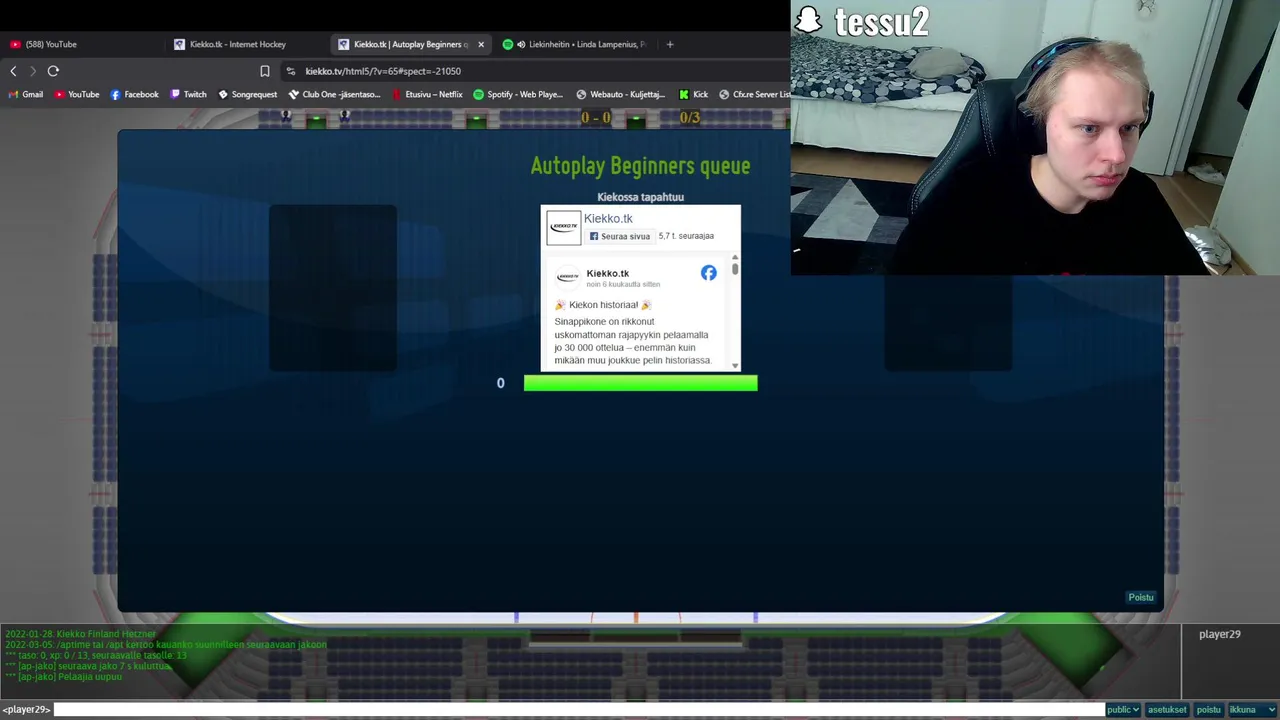Screen dimensions: 1280x720
Task: Click the '5,7 t. seuraajaa' follower count
Action: [686, 236]
